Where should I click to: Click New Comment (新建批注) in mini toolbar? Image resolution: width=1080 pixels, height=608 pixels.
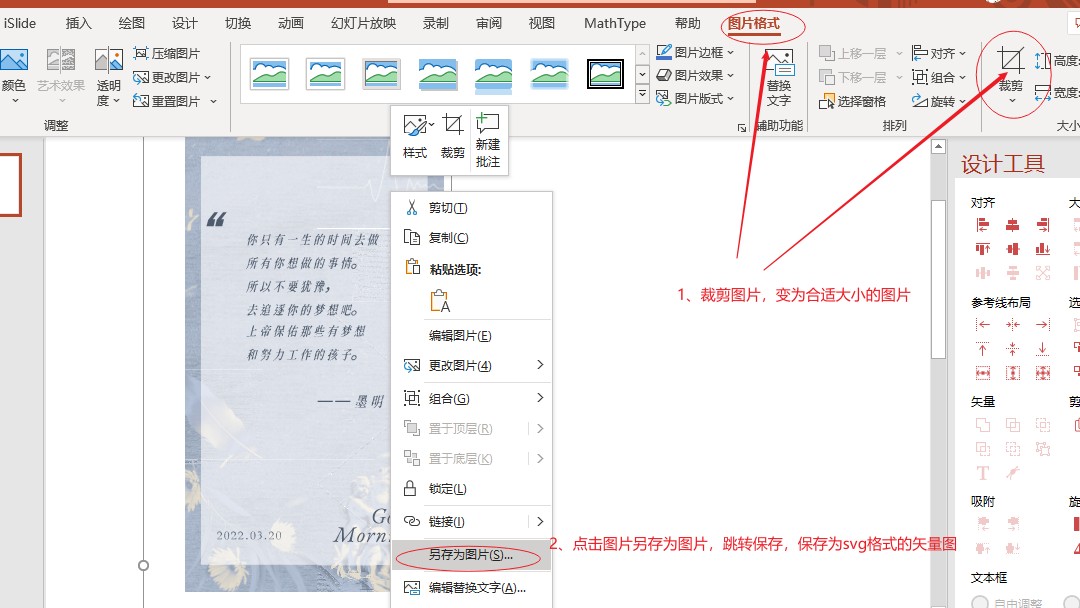(x=488, y=140)
